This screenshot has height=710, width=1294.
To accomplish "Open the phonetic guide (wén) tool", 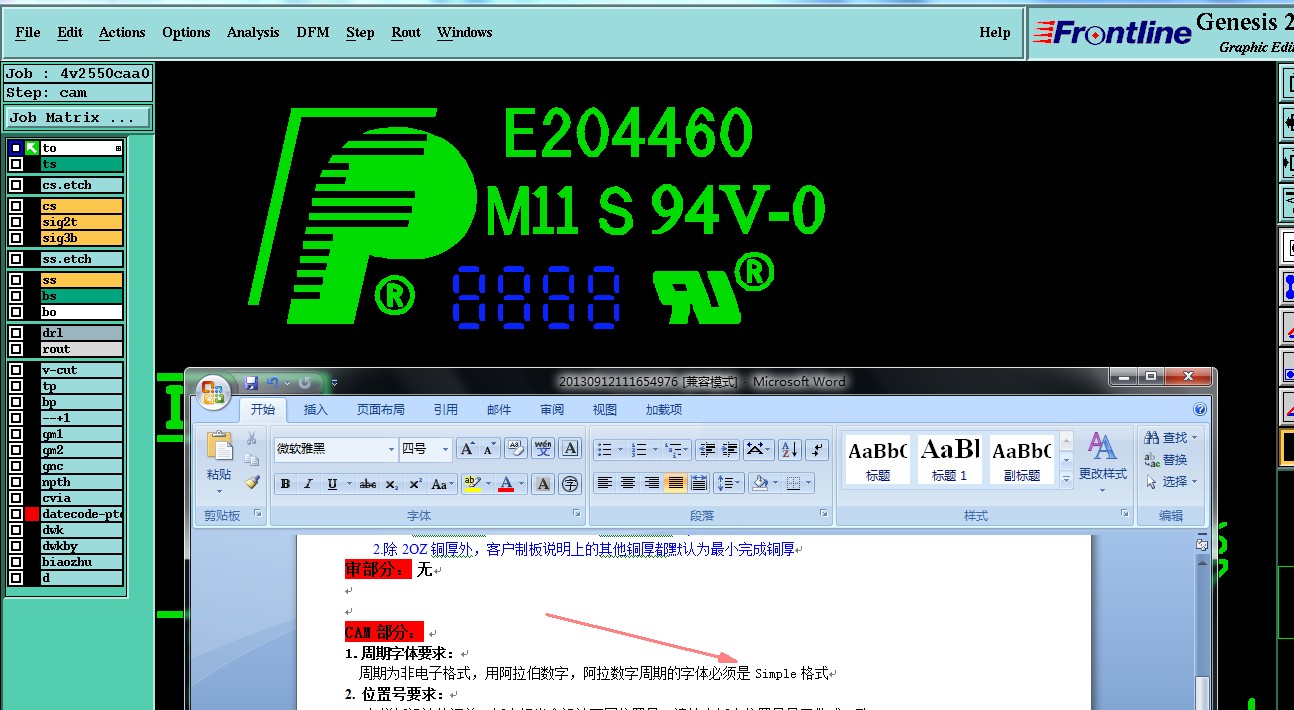I will (543, 449).
